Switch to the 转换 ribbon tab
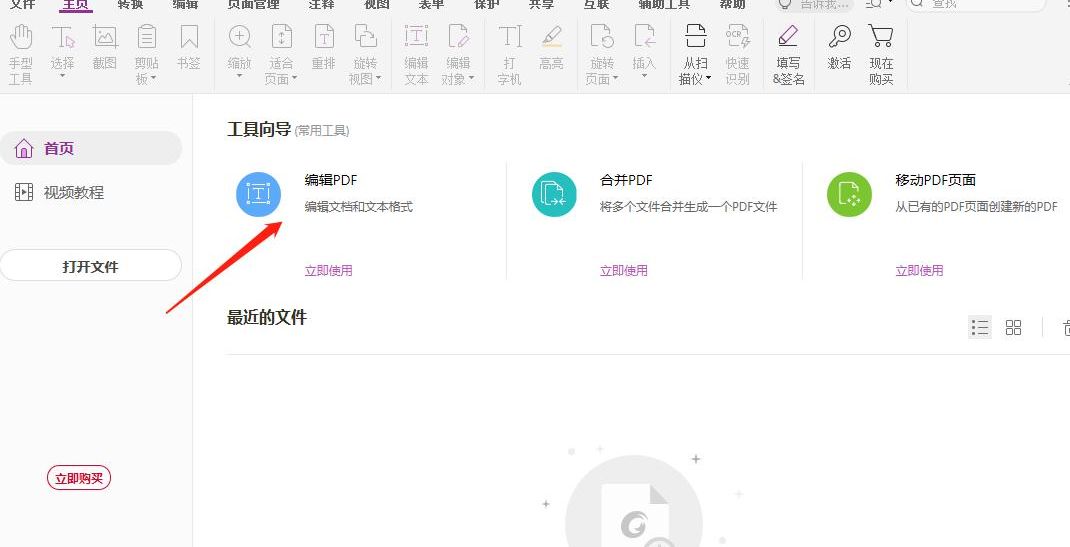This screenshot has height=547, width=1070. [x=130, y=5]
